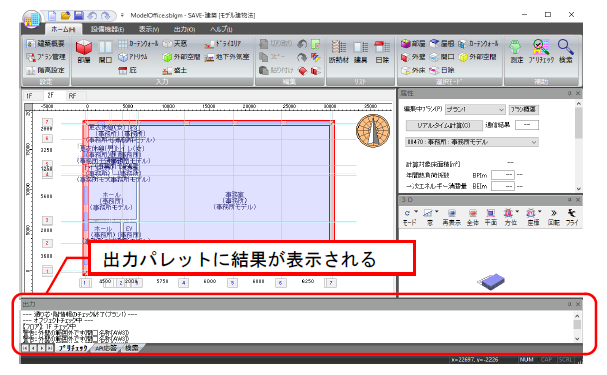Select the 部屋 room input tool
The image size is (607, 375).
(x=84, y=51)
